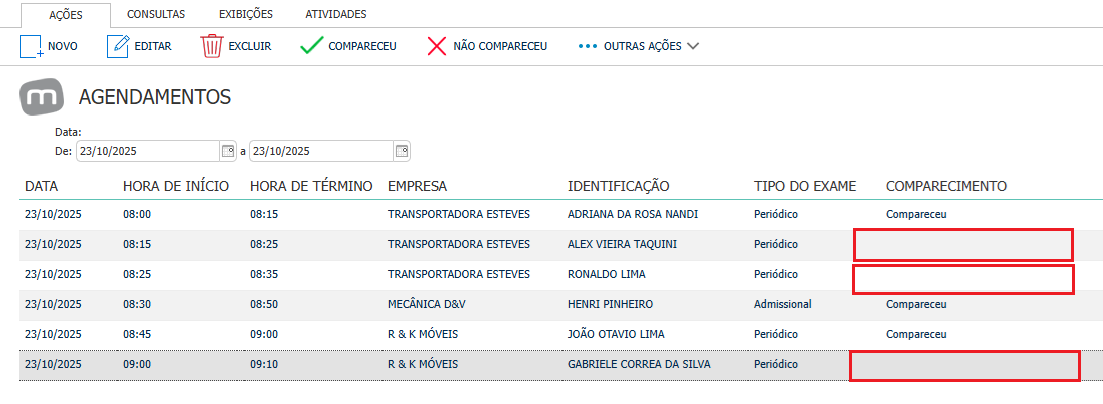The image size is (1103, 404).
Task: Sort by the COMPARECIMENTO column header
Action: [x=946, y=187]
